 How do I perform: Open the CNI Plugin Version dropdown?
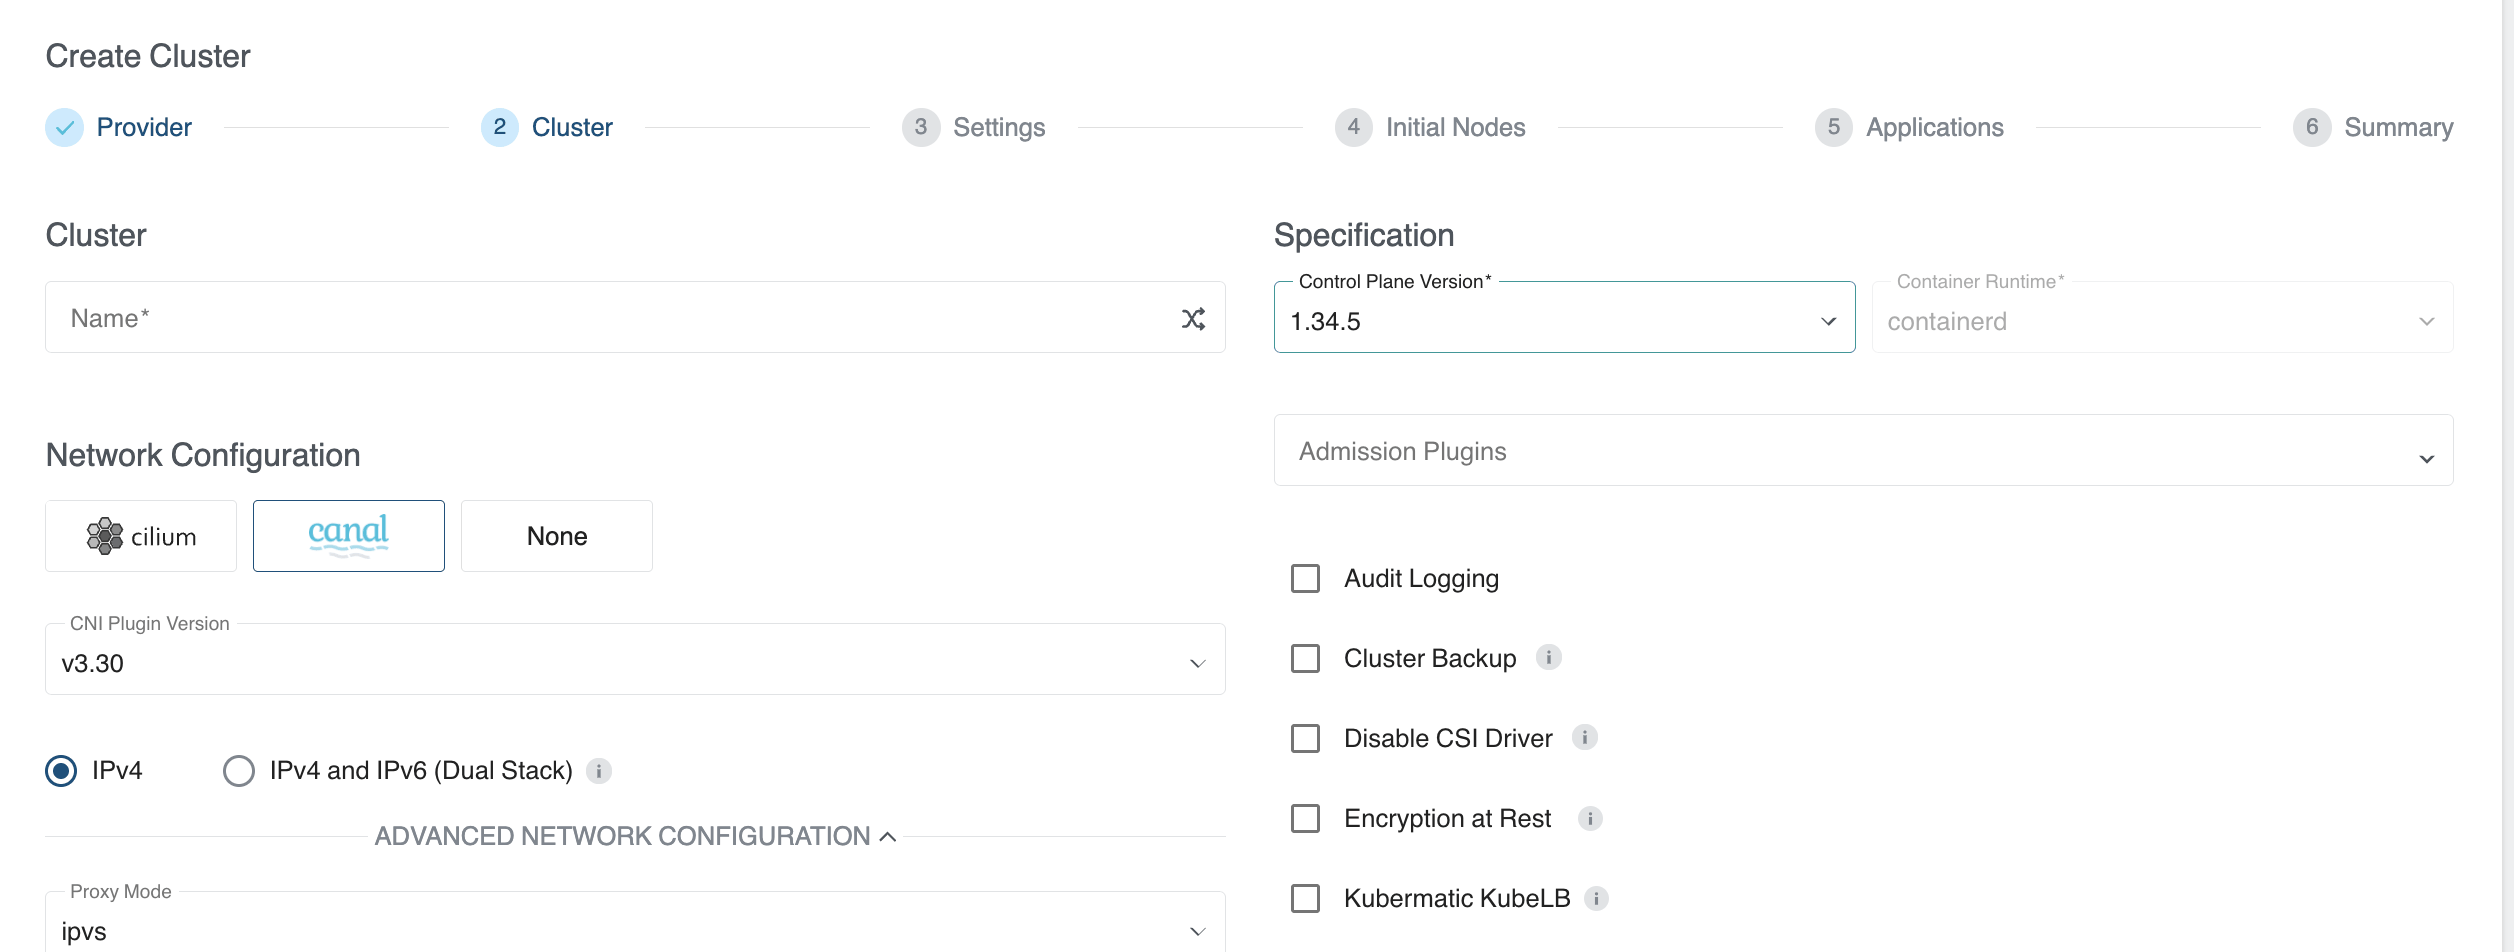[634, 662]
